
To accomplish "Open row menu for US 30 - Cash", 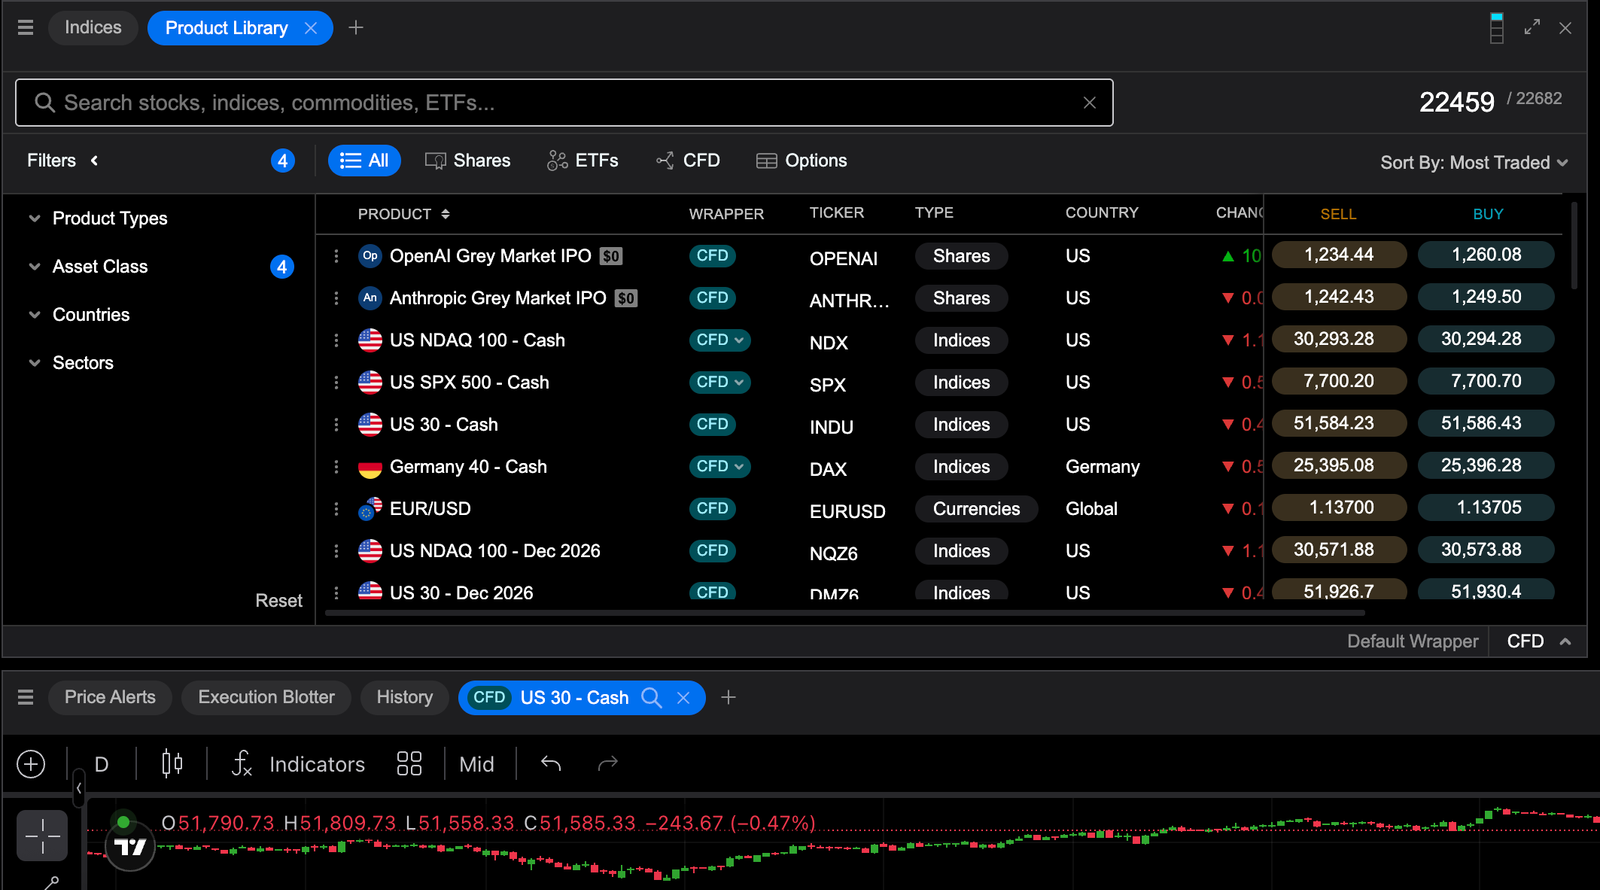I will click(x=336, y=424).
